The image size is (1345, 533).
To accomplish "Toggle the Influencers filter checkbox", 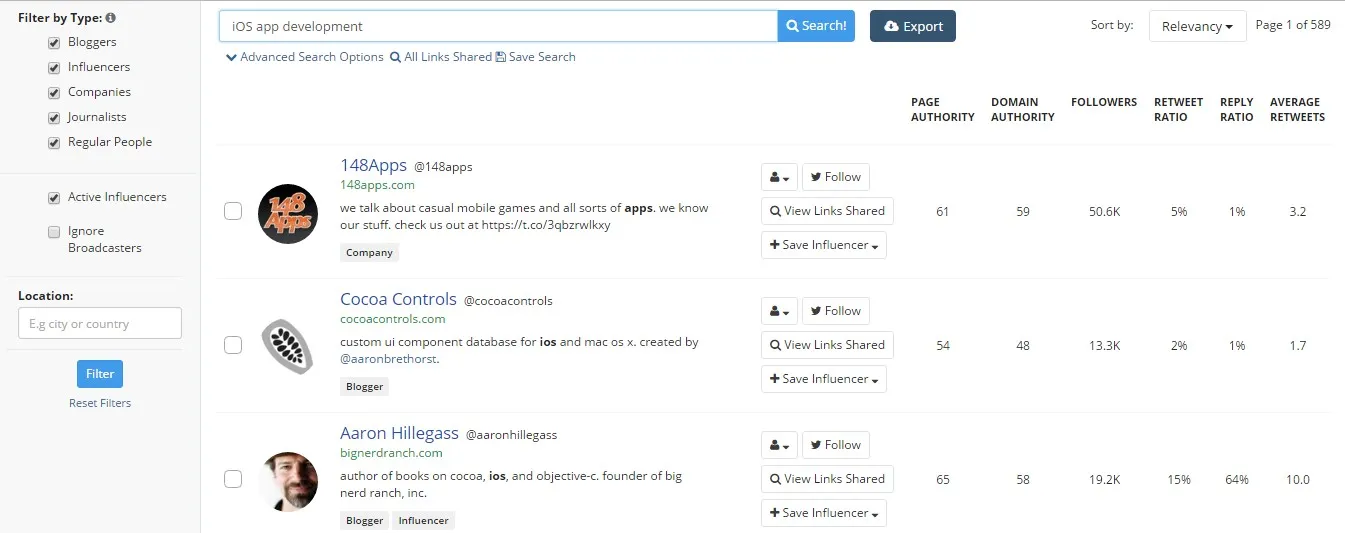I will click(x=54, y=68).
